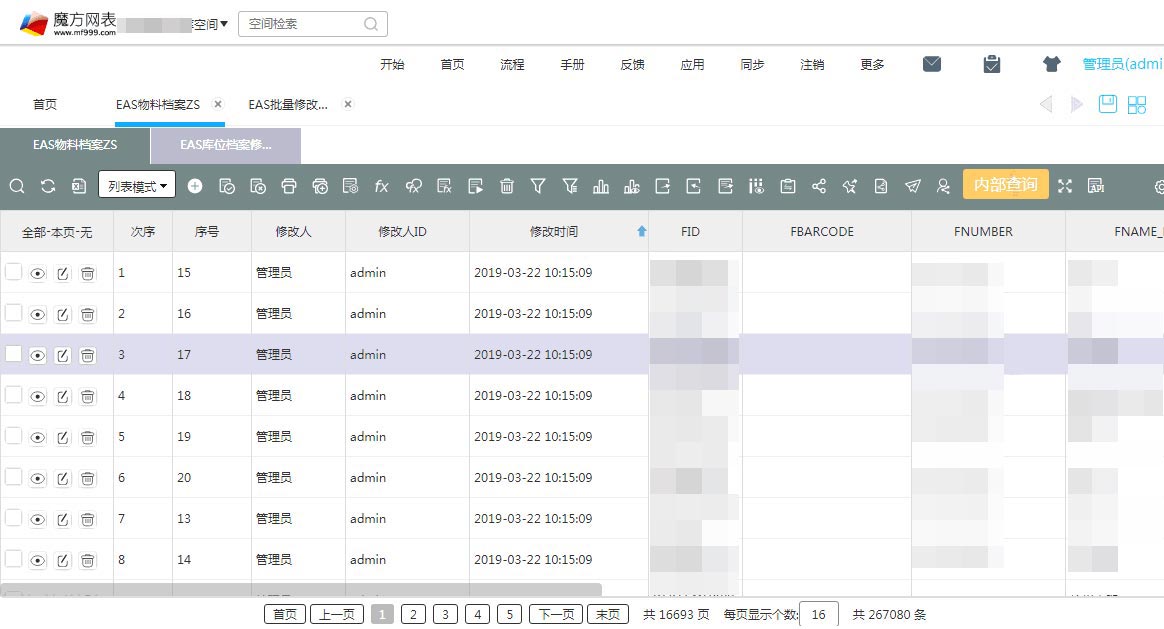Click the 内部查询 button

(1005, 184)
